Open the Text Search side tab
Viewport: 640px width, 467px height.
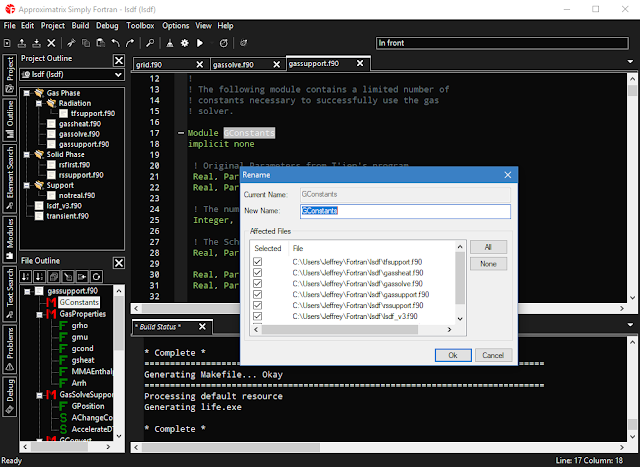tap(9, 294)
